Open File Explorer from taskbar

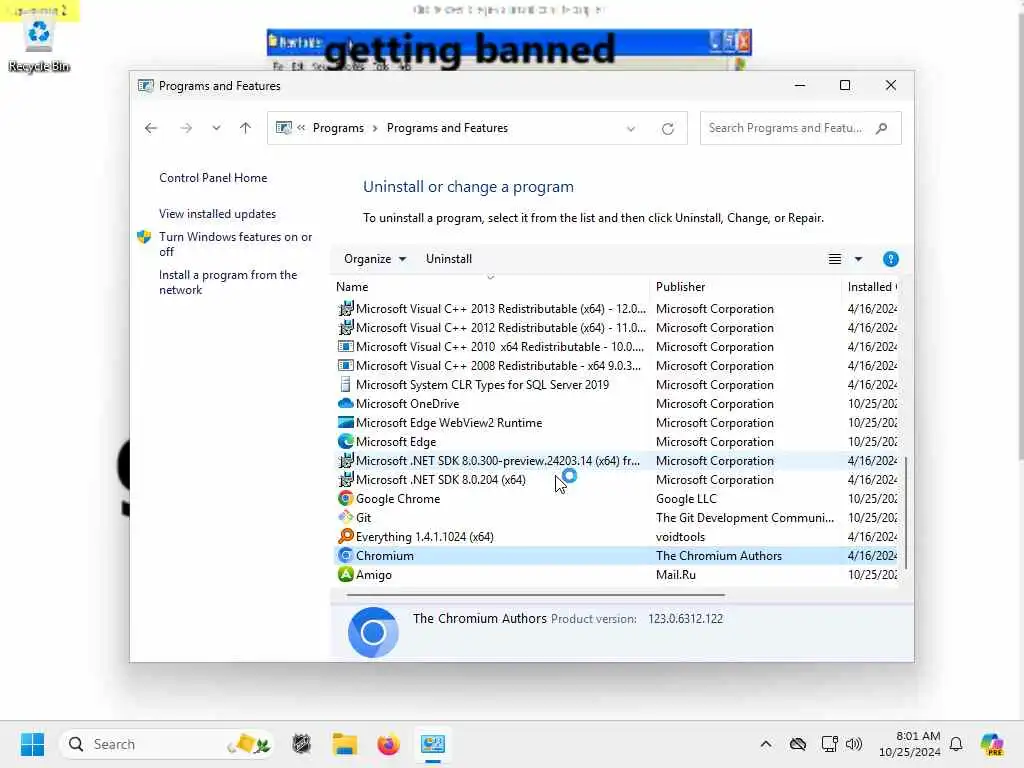click(344, 744)
